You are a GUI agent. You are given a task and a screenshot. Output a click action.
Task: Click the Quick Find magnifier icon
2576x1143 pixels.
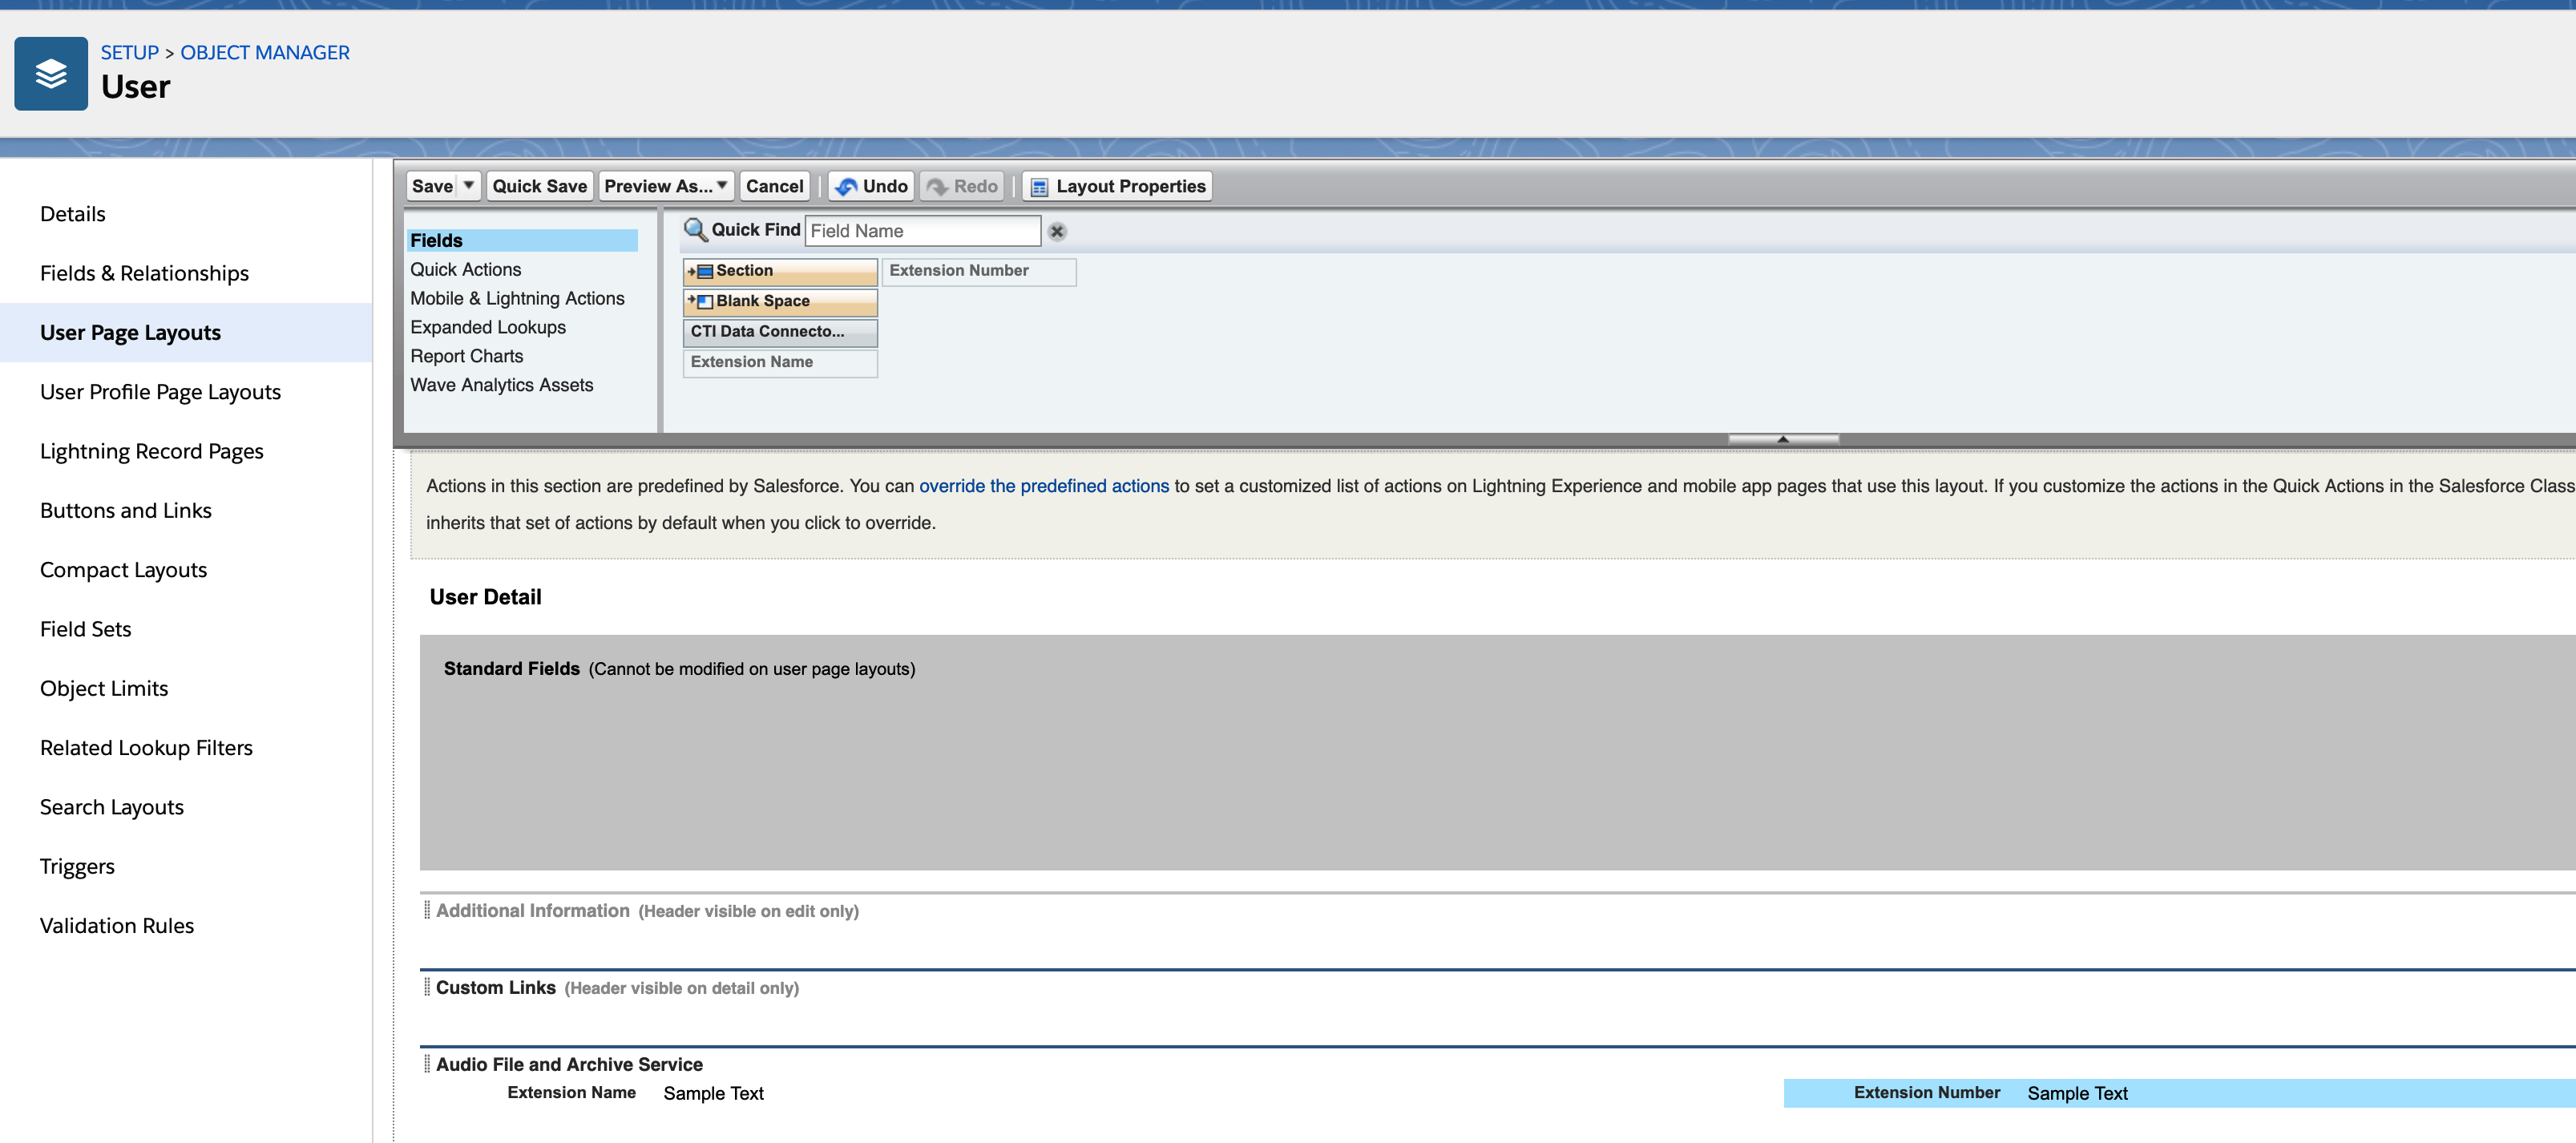[x=695, y=230]
